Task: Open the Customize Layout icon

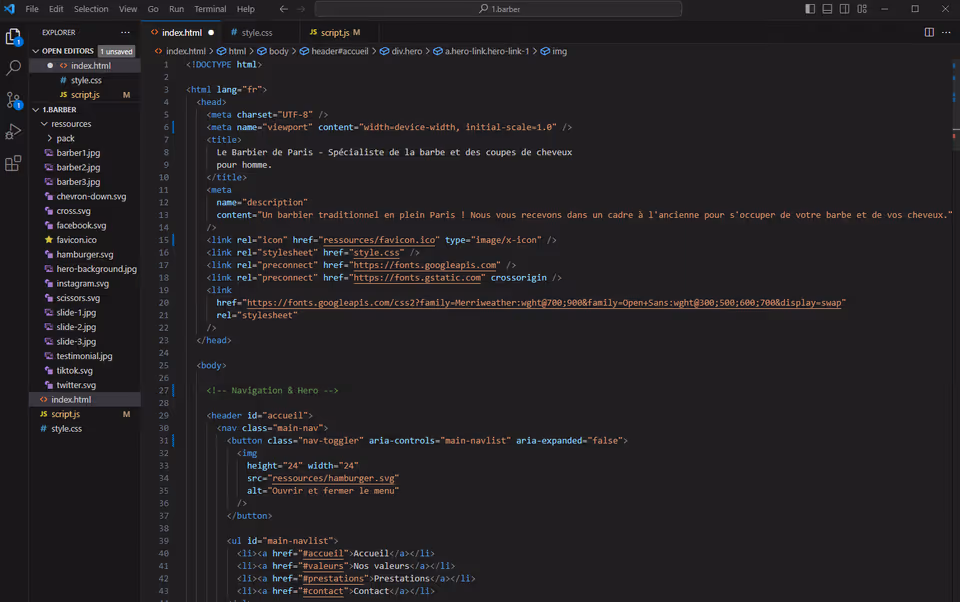Action: point(862,8)
